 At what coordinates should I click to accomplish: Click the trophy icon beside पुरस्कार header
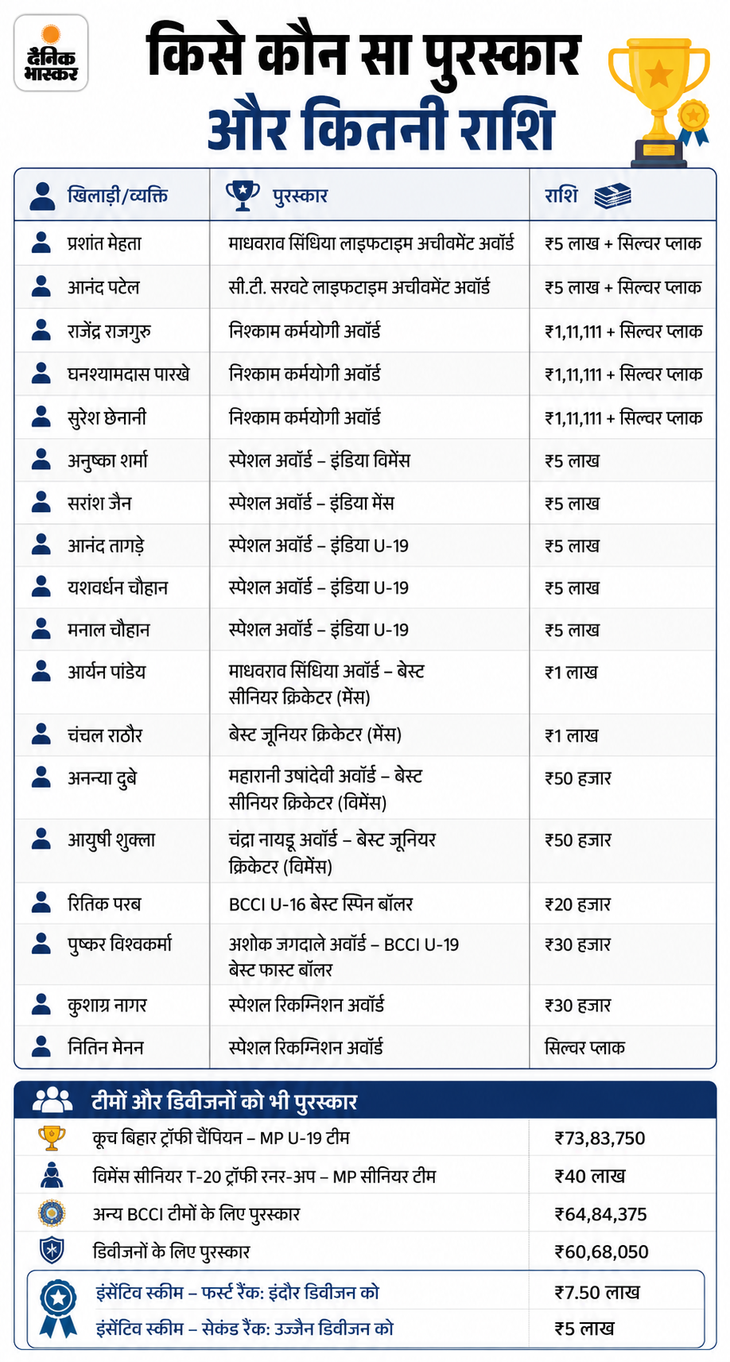(243, 195)
